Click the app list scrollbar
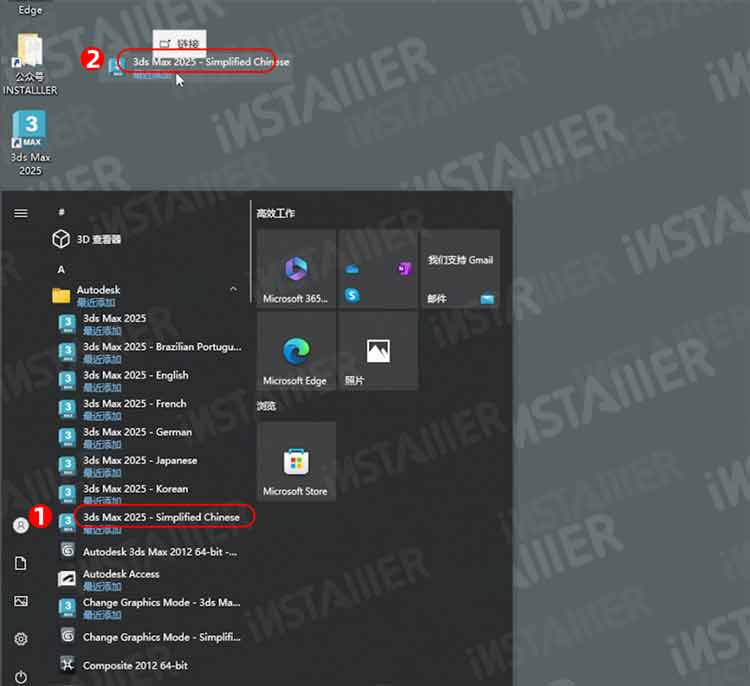The image size is (750, 686). point(251,252)
